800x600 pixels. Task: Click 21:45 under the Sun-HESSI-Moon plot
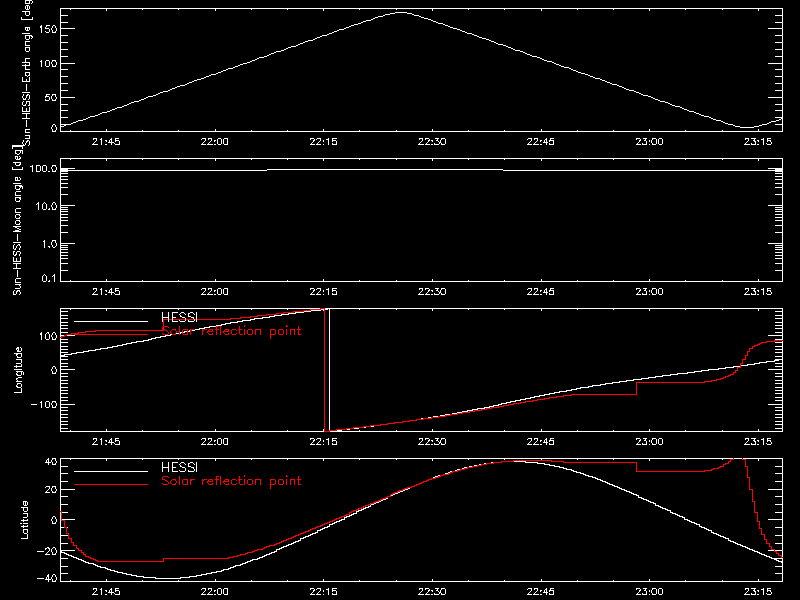coord(106,292)
